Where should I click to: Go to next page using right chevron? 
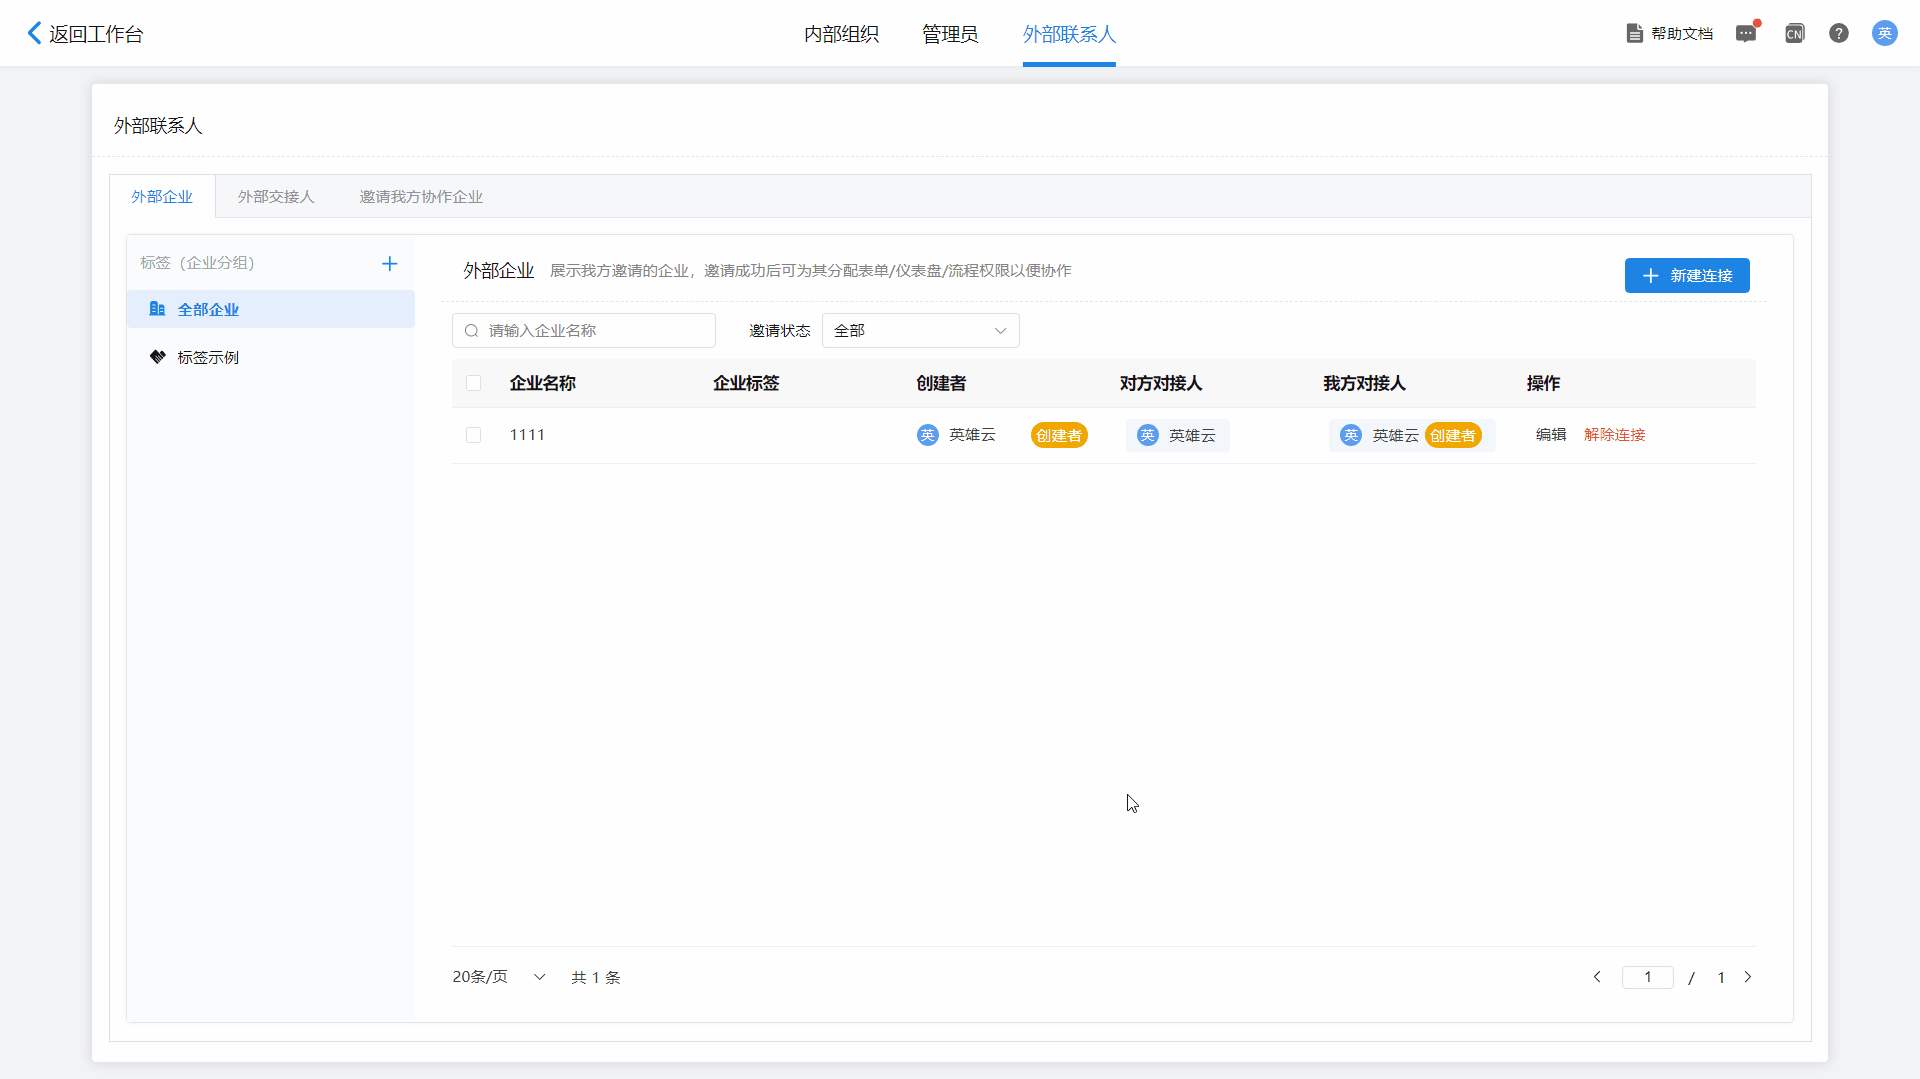click(x=1748, y=977)
